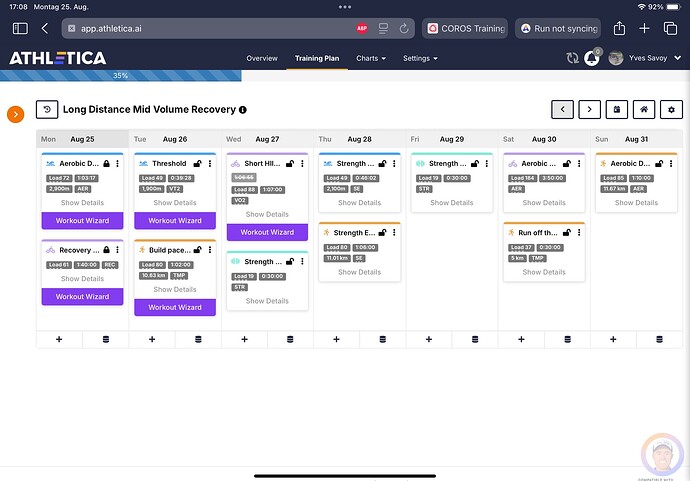Click the ABP adblock icon in the address bar
The height and width of the screenshot is (481, 690).
(x=362, y=29)
